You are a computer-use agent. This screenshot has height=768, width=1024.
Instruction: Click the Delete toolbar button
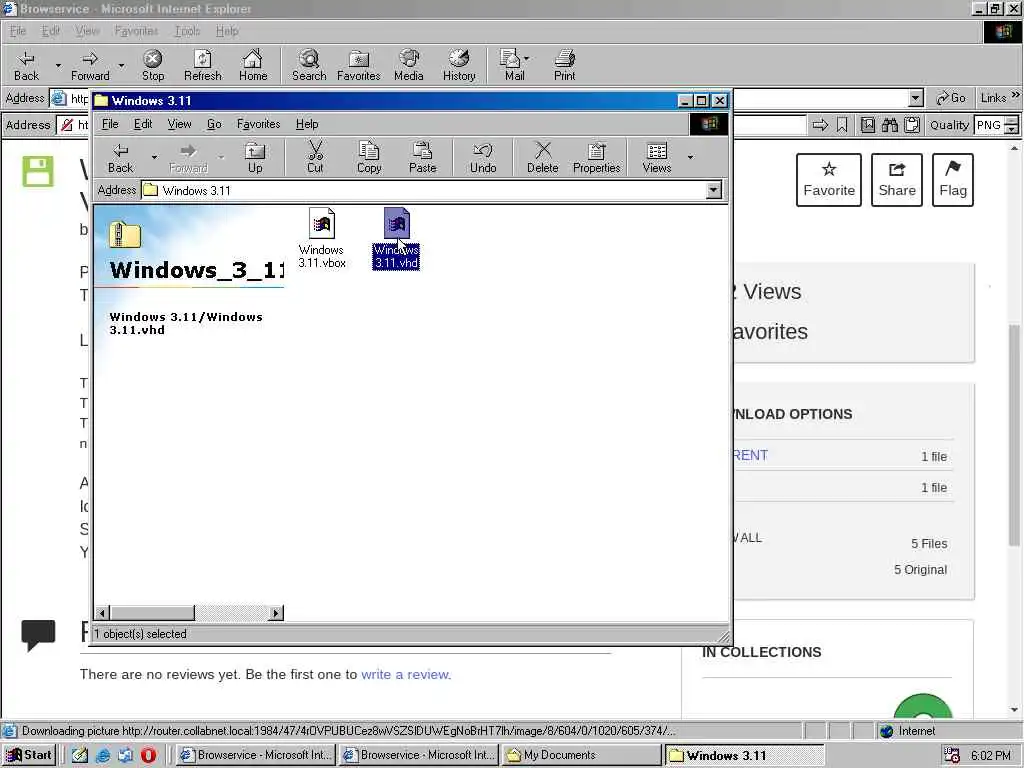click(x=543, y=158)
